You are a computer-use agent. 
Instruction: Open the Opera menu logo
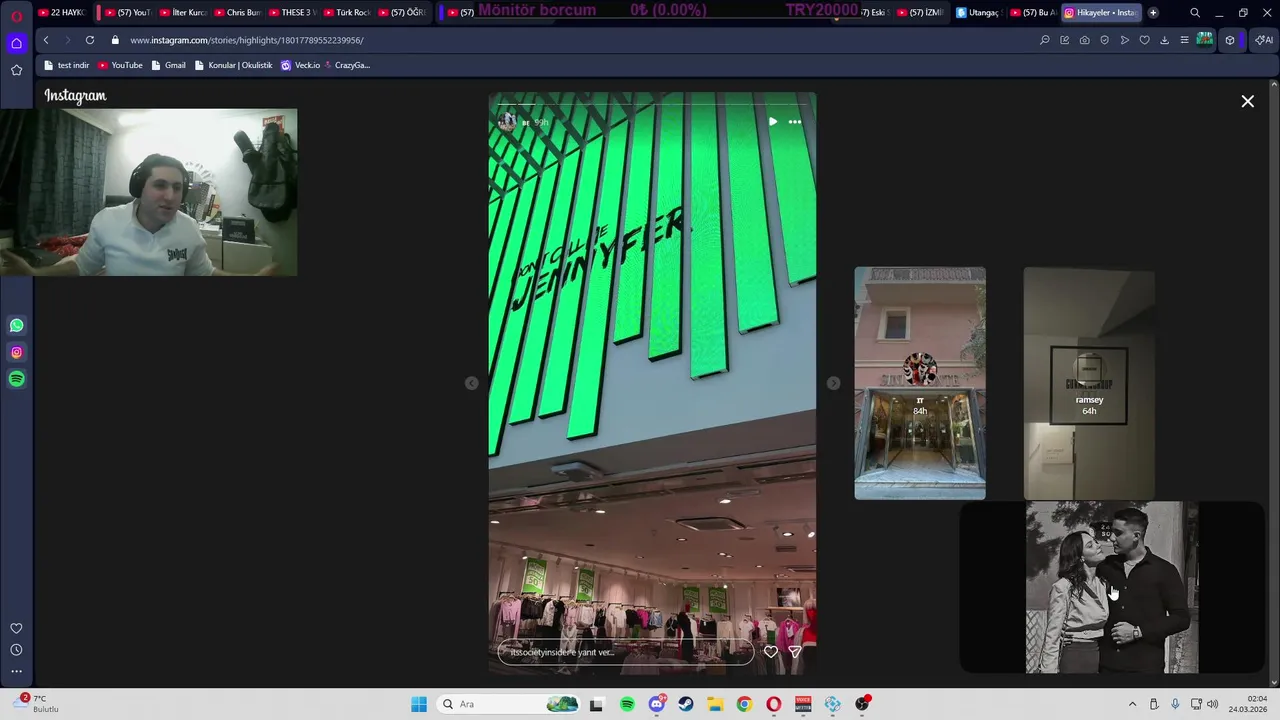click(x=16, y=16)
